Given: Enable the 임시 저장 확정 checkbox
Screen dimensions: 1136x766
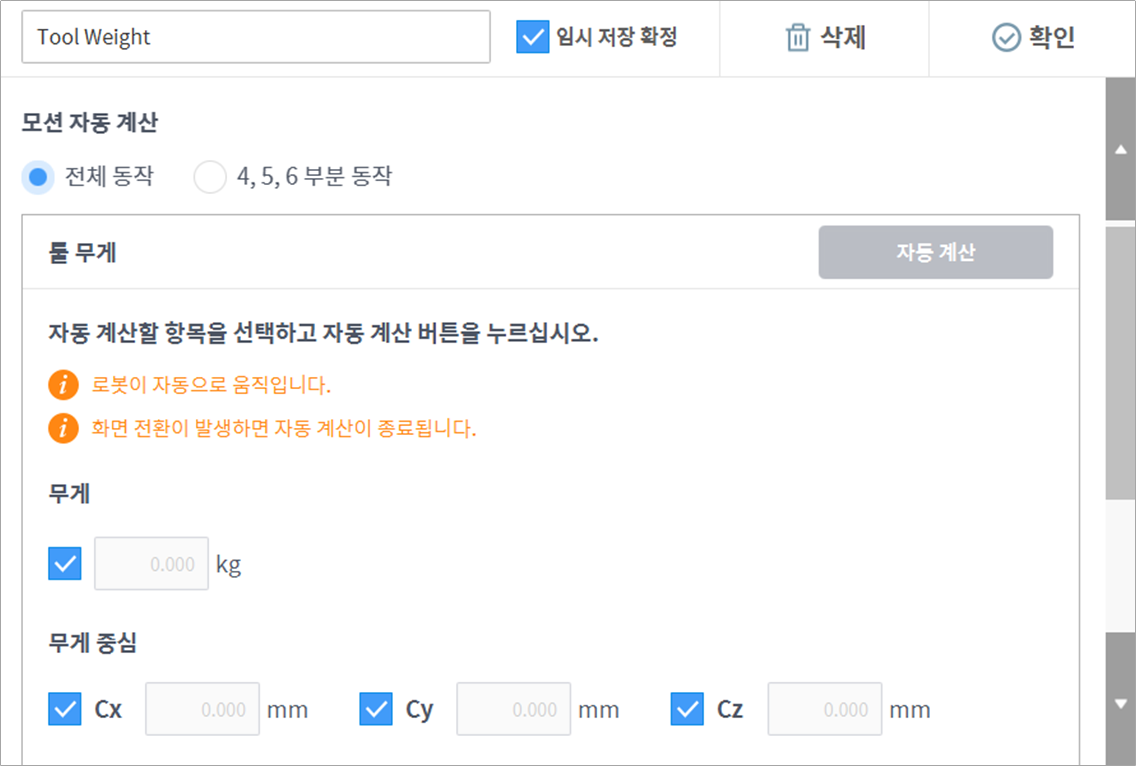Looking at the screenshot, I should point(533,37).
